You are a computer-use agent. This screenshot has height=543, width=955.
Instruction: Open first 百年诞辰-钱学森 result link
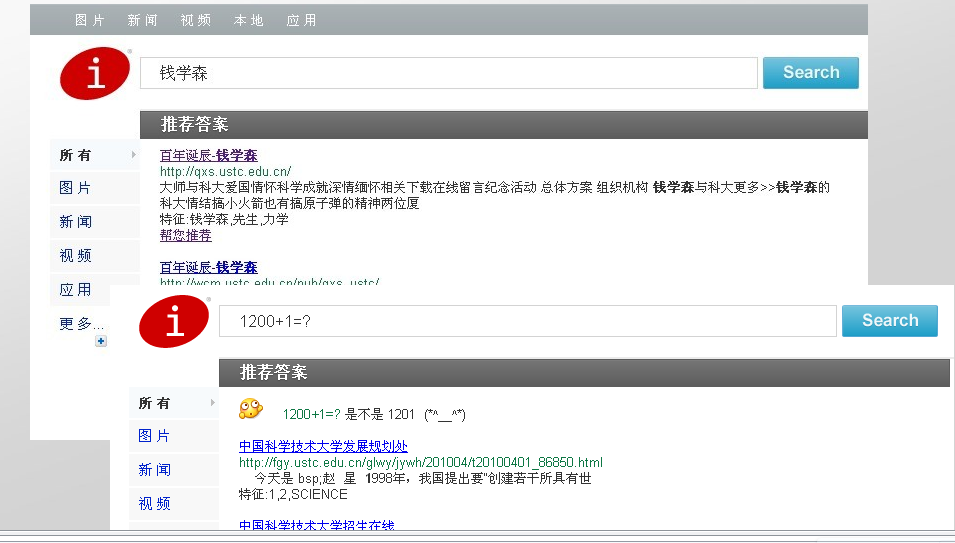coord(208,155)
